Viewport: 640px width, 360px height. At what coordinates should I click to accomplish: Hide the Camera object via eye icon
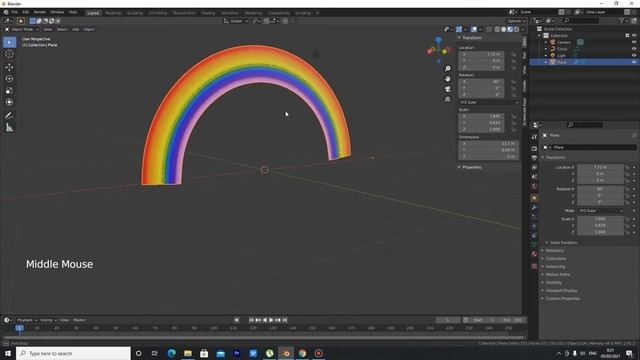[x=634, y=42]
